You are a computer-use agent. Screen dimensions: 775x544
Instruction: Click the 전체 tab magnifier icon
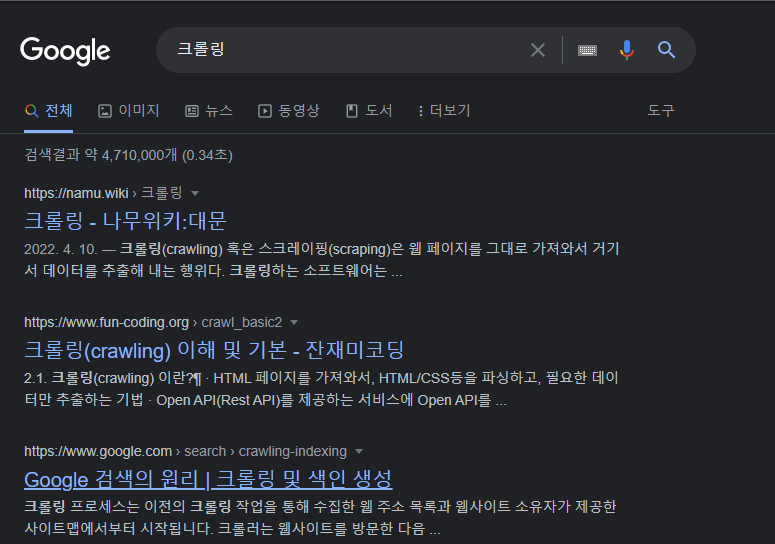coord(32,111)
